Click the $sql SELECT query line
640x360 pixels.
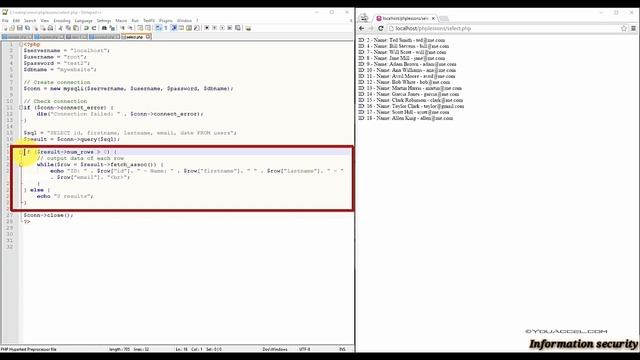click(x=130, y=133)
